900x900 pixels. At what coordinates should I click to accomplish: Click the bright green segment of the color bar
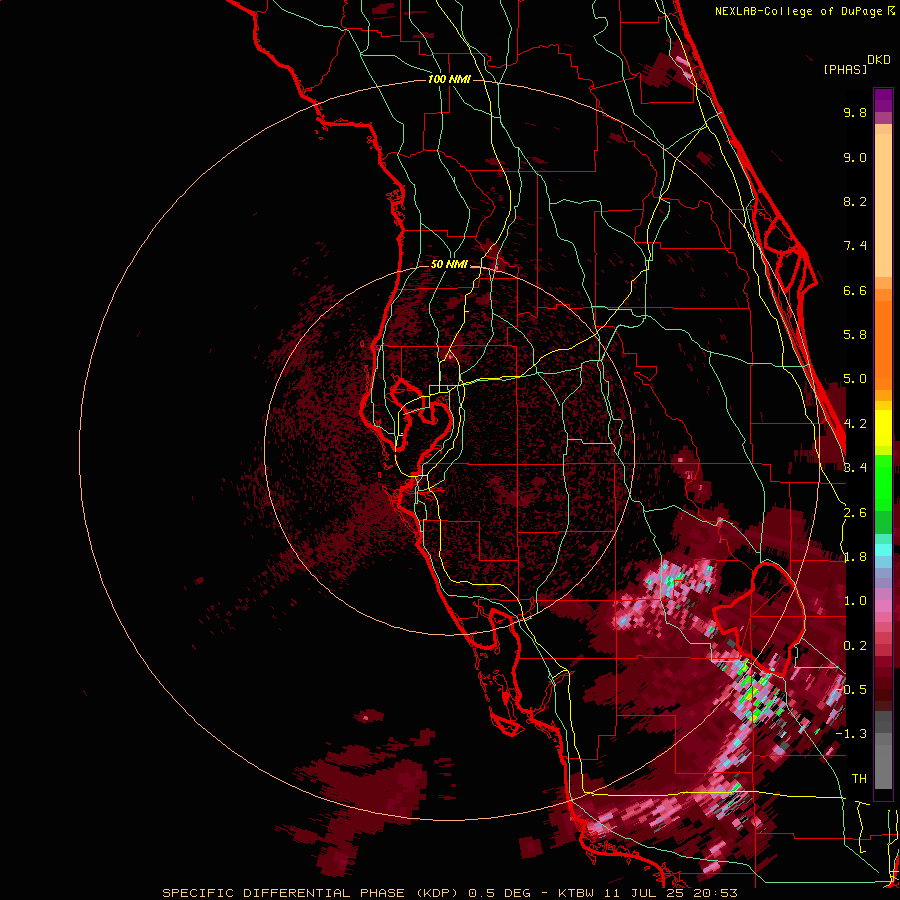point(883,481)
